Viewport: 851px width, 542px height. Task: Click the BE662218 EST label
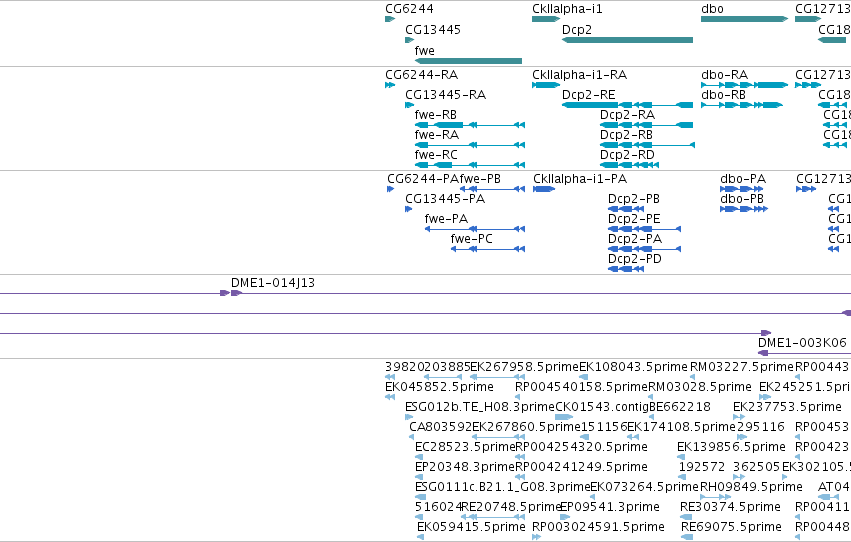tap(680, 407)
